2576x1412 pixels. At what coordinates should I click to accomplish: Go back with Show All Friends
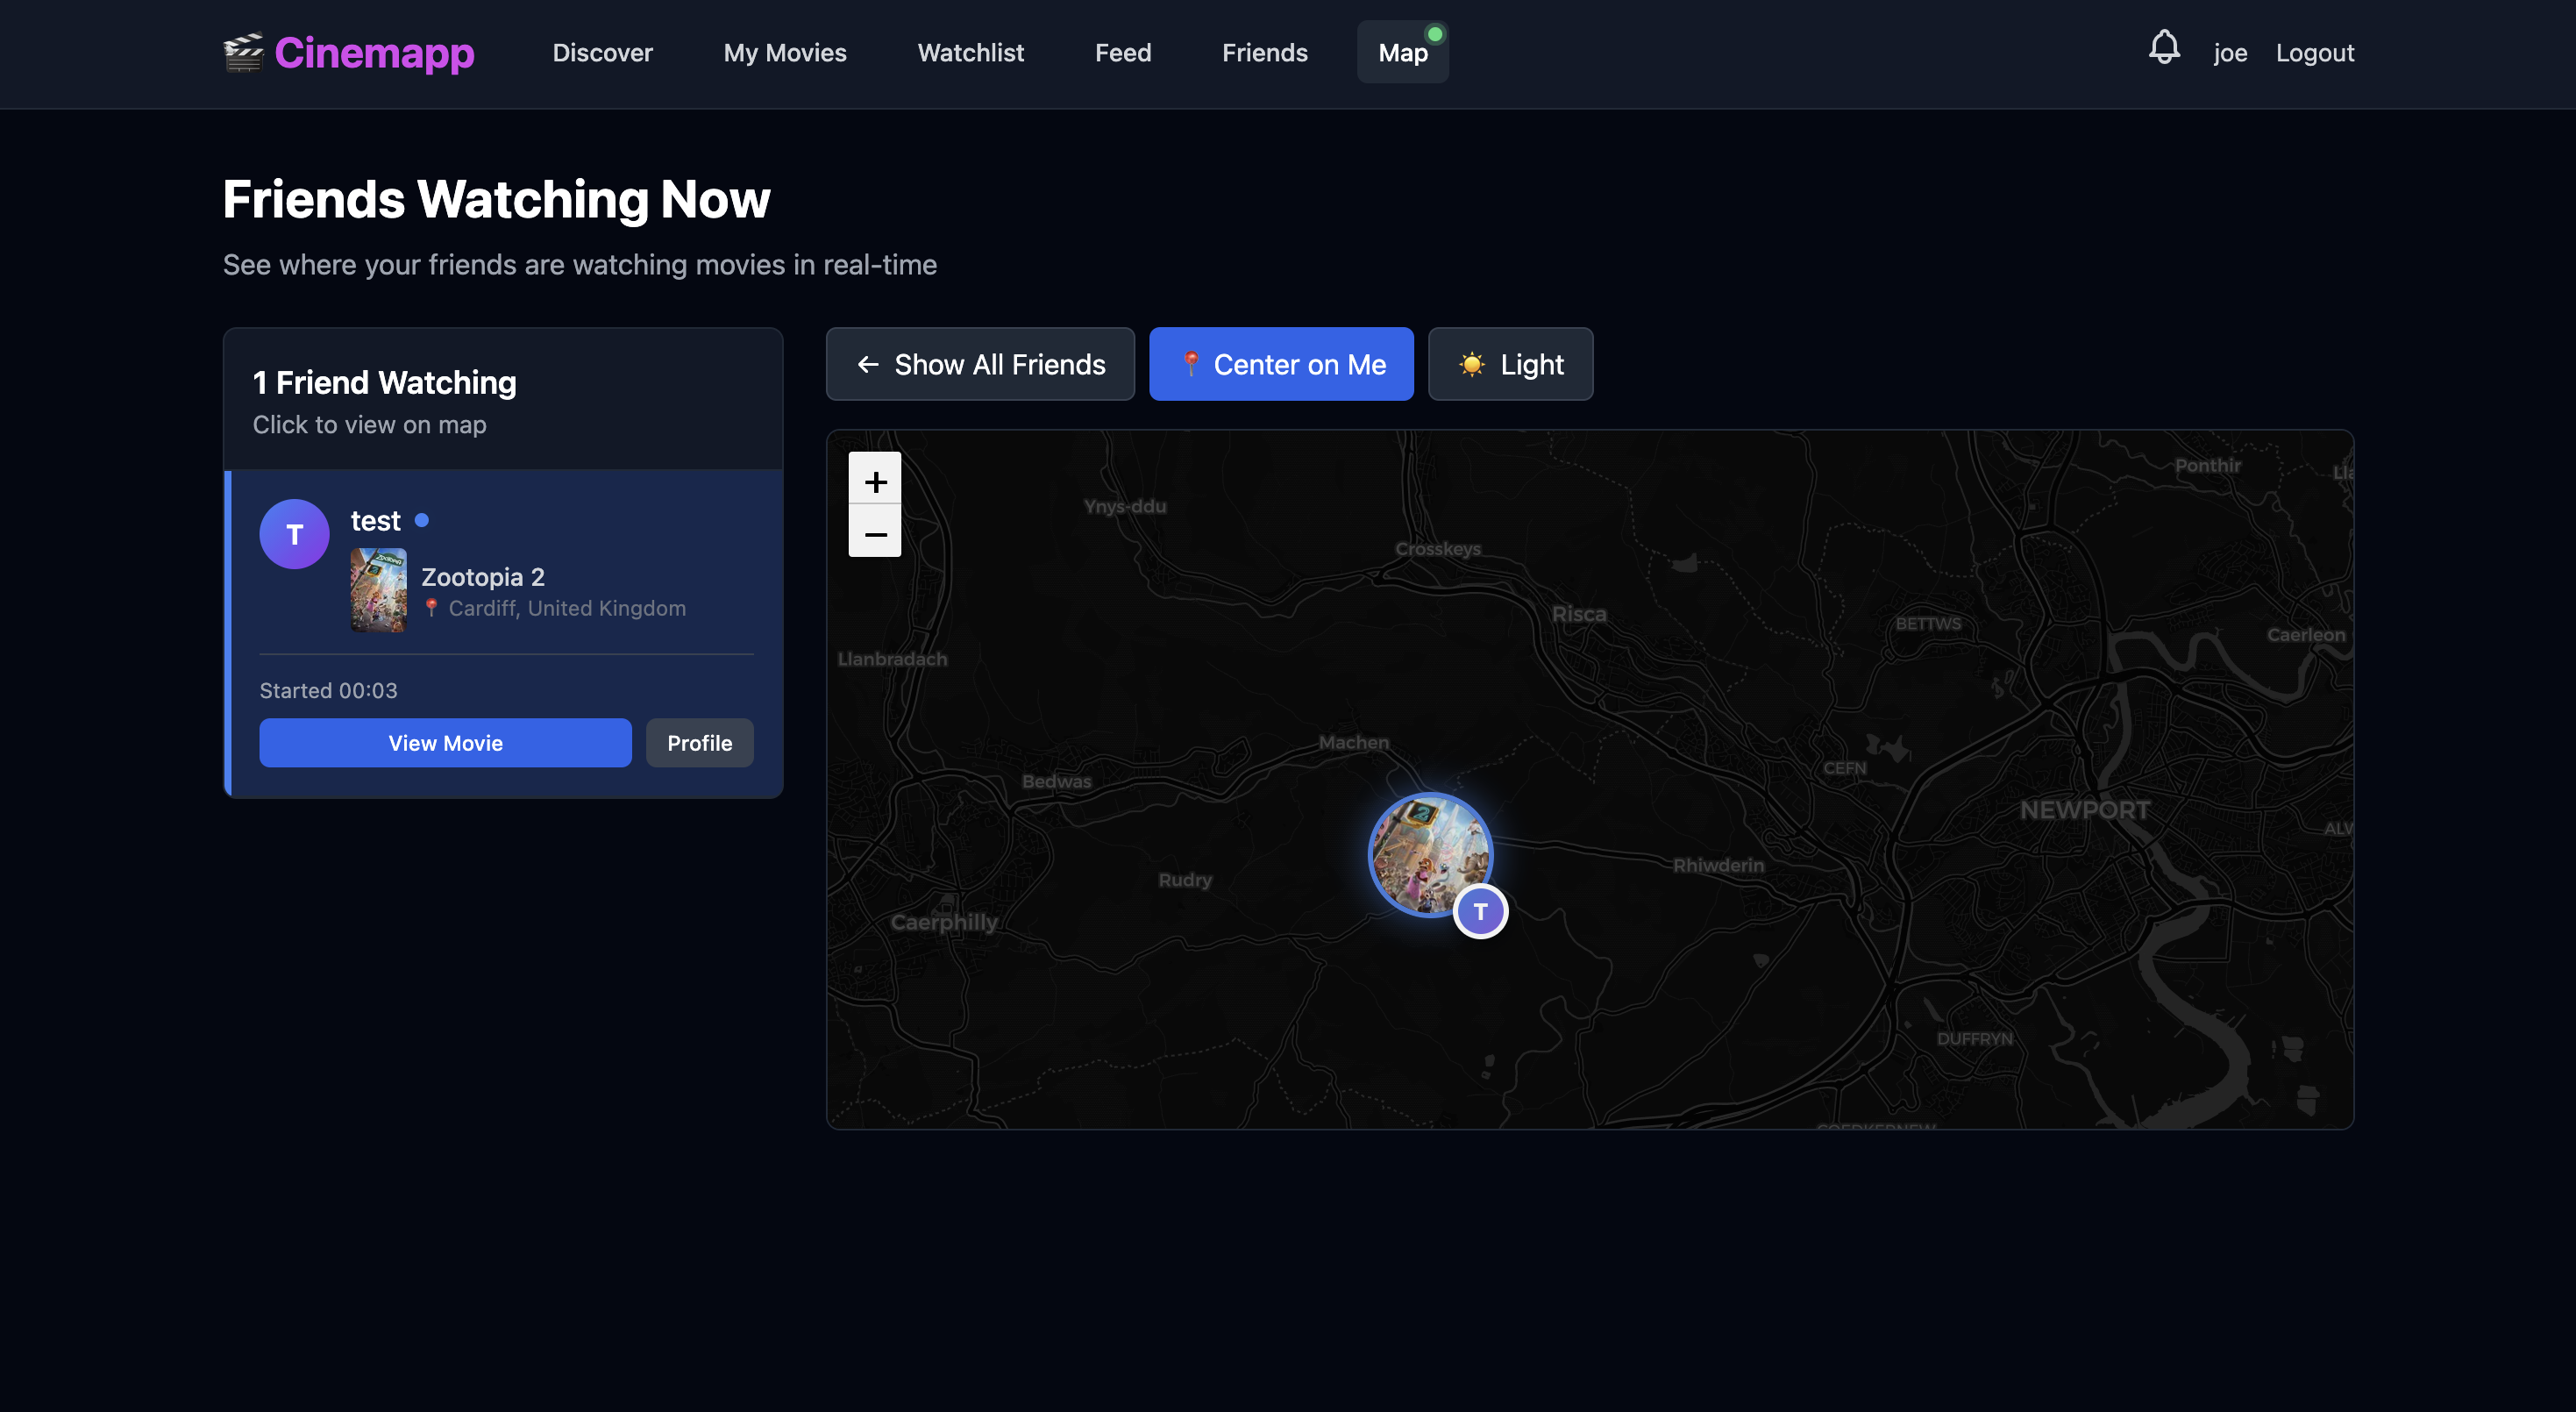(980, 364)
